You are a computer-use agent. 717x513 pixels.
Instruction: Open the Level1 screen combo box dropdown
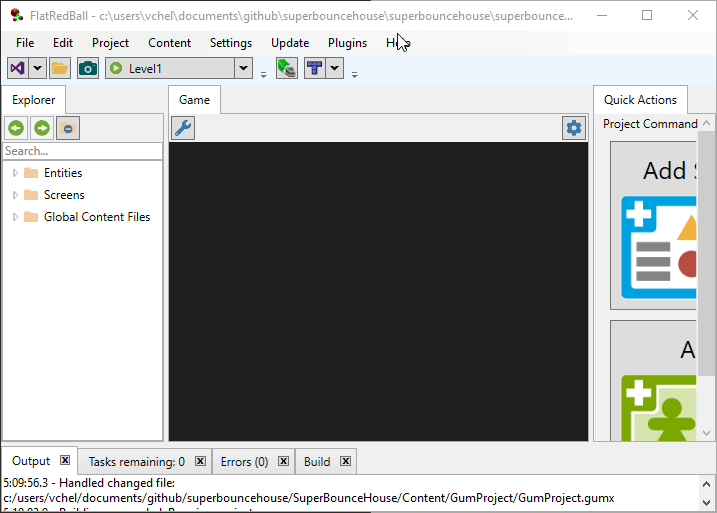(x=244, y=69)
